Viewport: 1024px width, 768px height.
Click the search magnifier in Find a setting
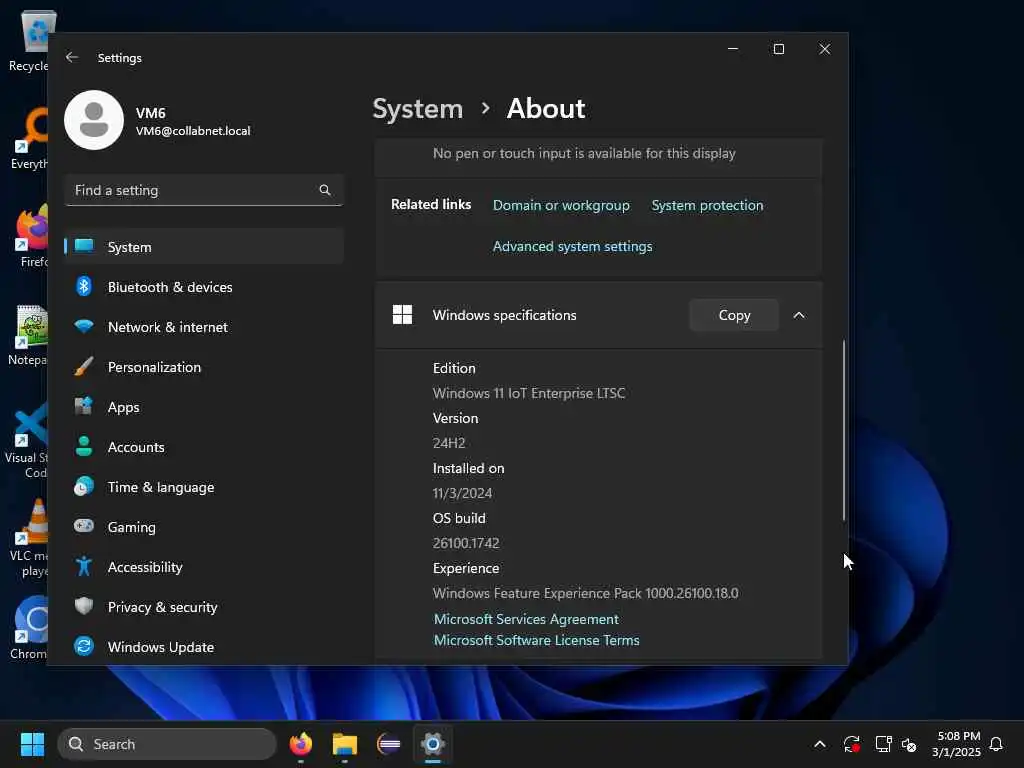325,190
